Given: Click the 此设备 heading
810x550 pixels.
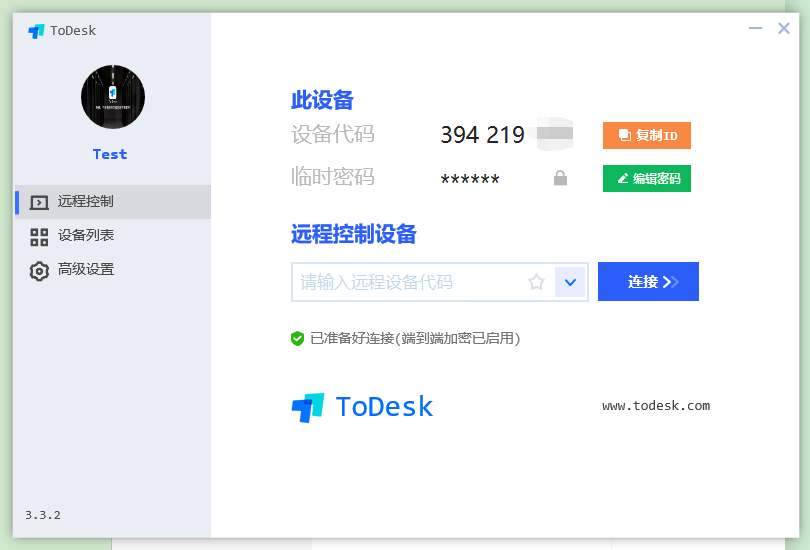Looking at the screenshot, I should click(x=322, y=100).
